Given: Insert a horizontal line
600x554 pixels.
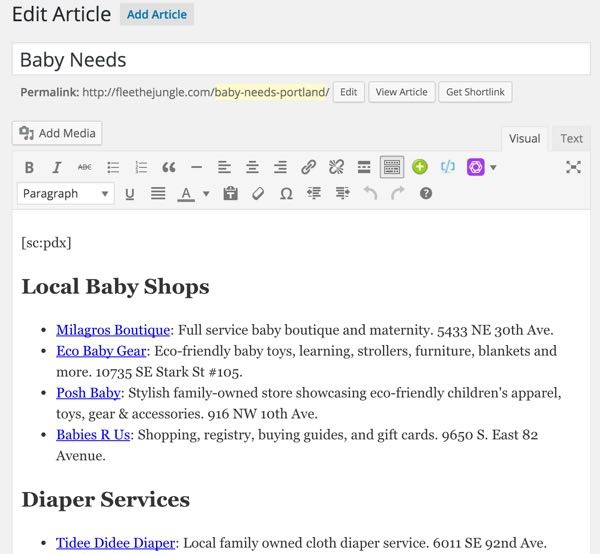Looking at the screenshot, I should click(197, 167).
